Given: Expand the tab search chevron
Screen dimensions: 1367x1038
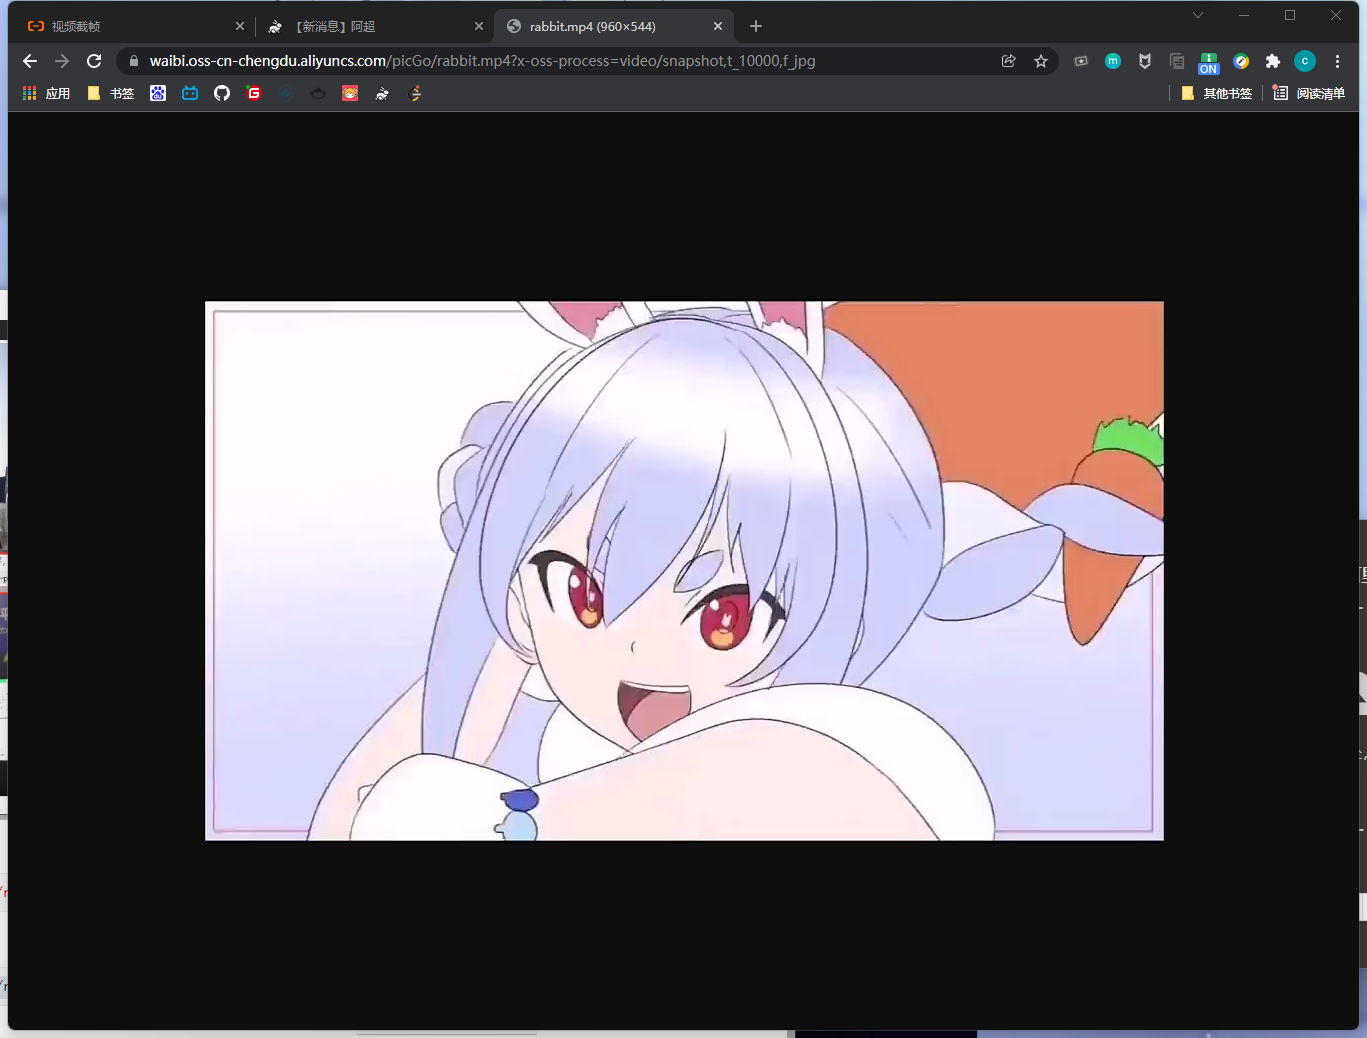Looking at the screenshot, I should (x=1198, y=15).
